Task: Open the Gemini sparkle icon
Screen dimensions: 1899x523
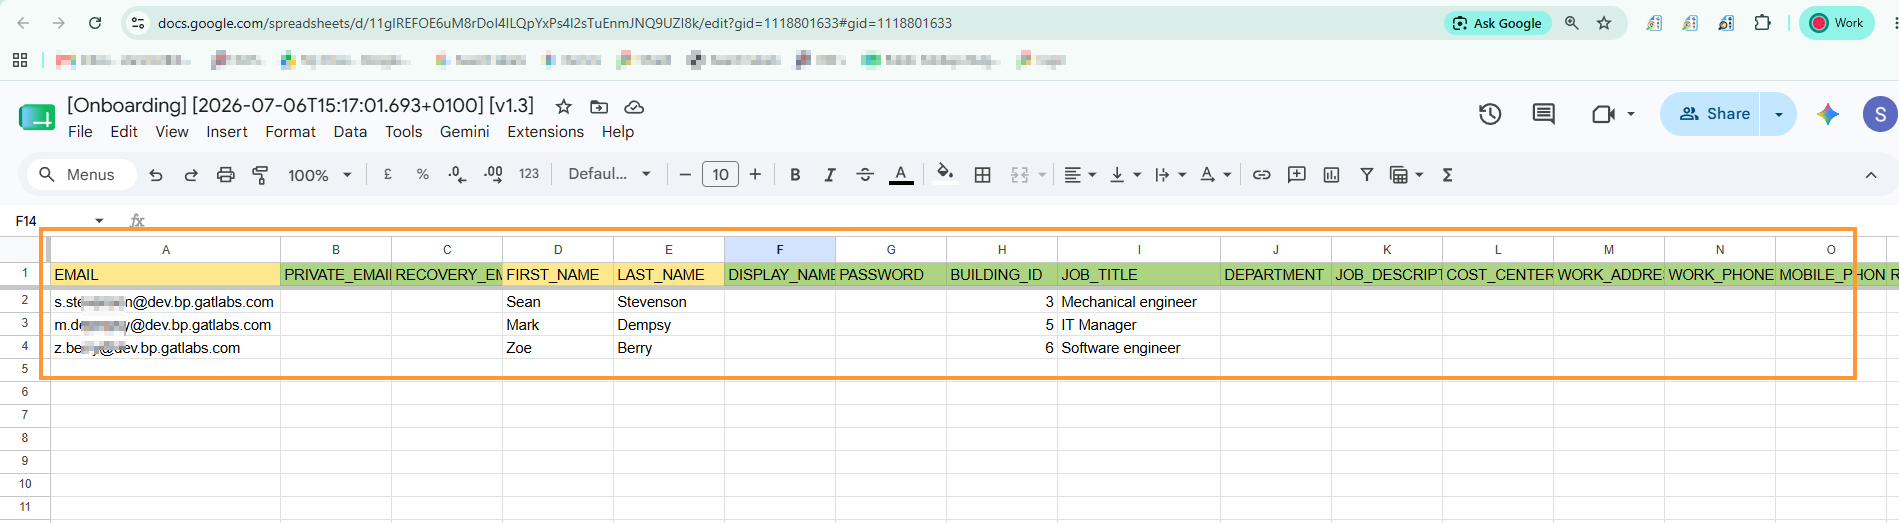Action: tap(1828, 114)
